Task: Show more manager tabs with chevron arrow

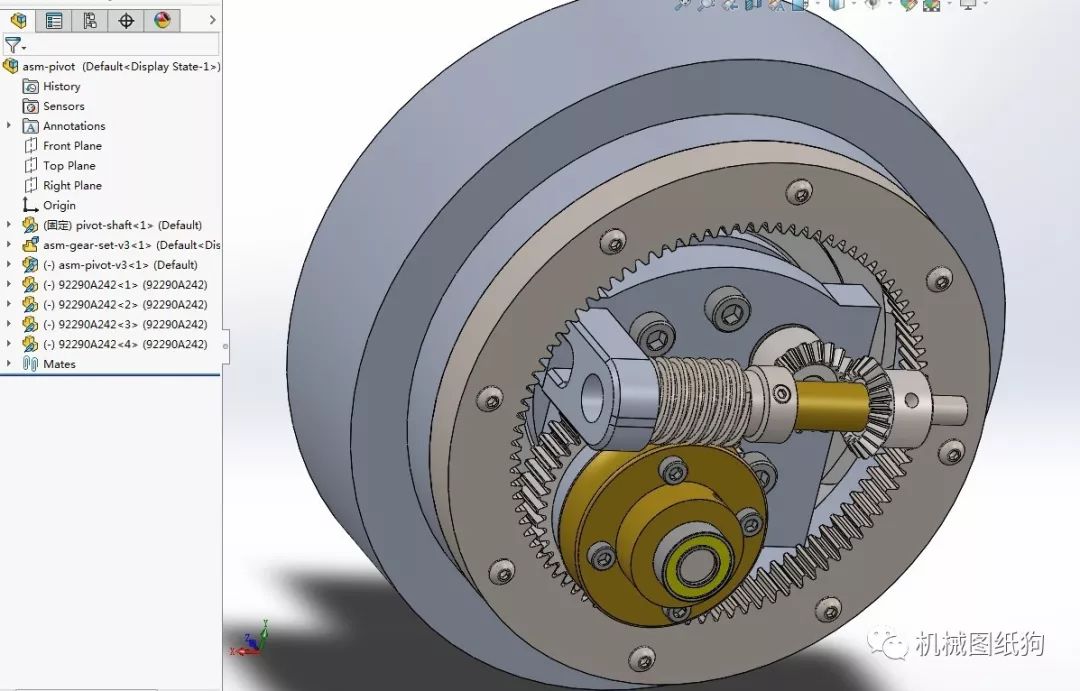Action: 213,21
